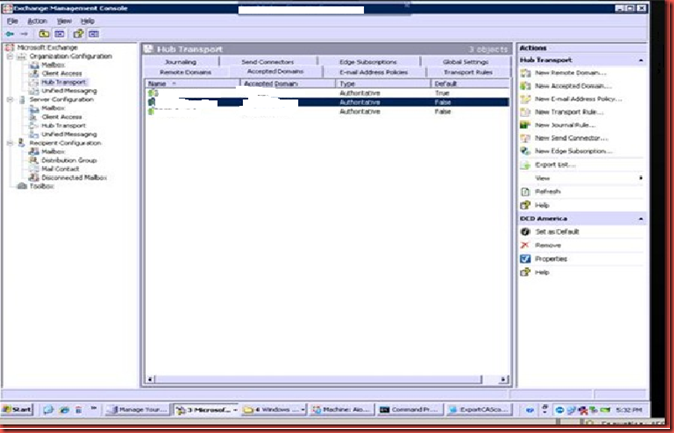Open the View menu in menu bar

(64, 21)
